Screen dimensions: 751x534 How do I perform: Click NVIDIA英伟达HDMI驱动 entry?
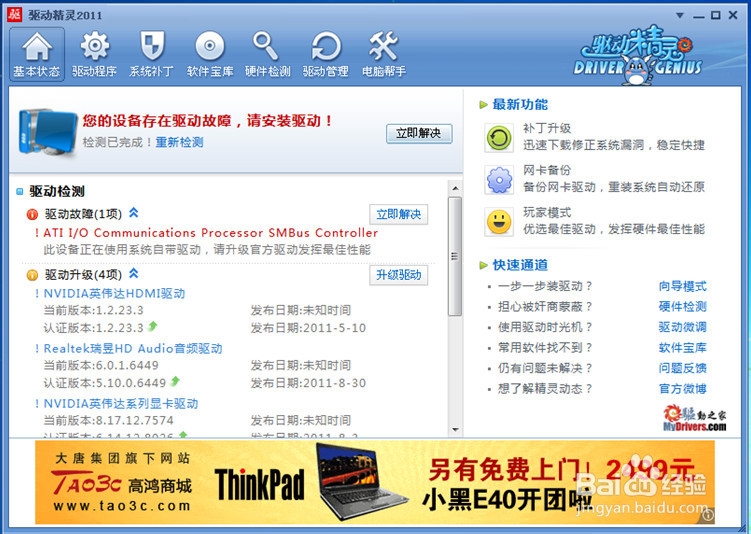point(114,294)
